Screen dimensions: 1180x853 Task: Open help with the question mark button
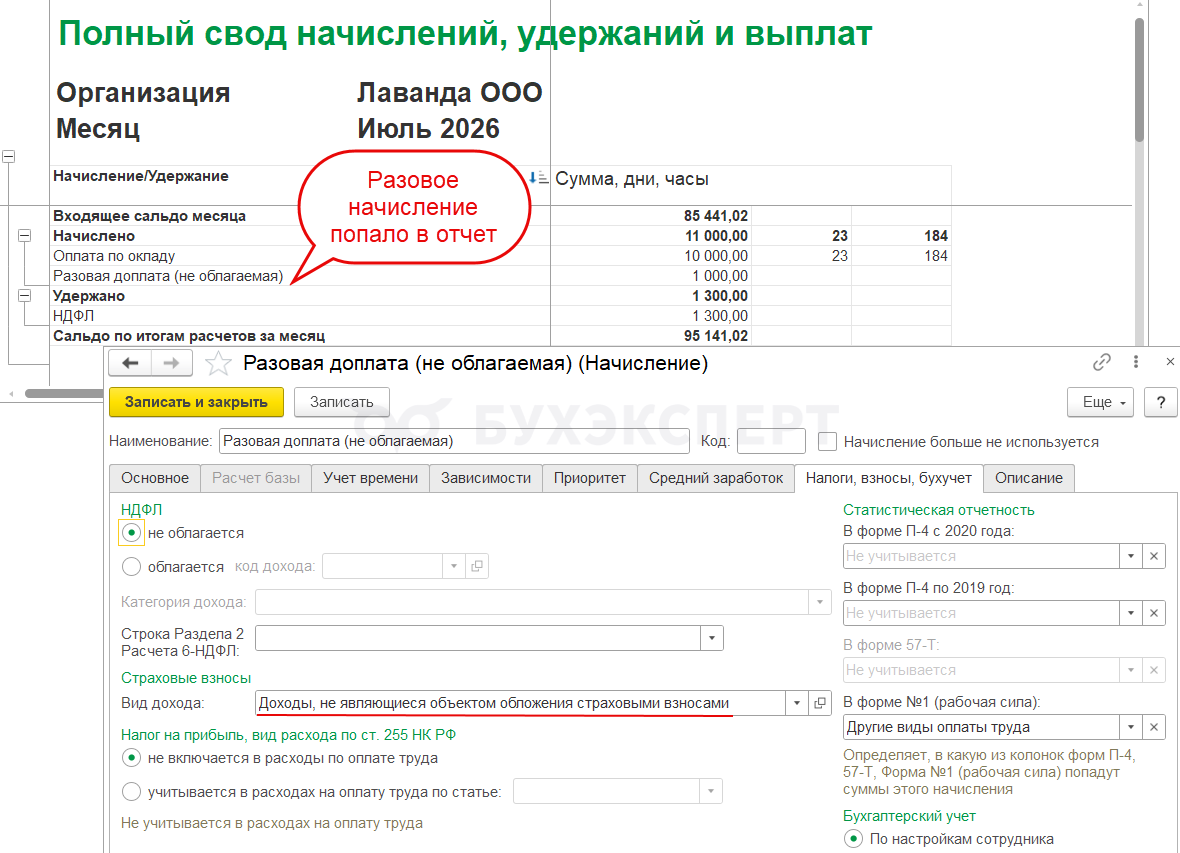tap(1160, 402)
